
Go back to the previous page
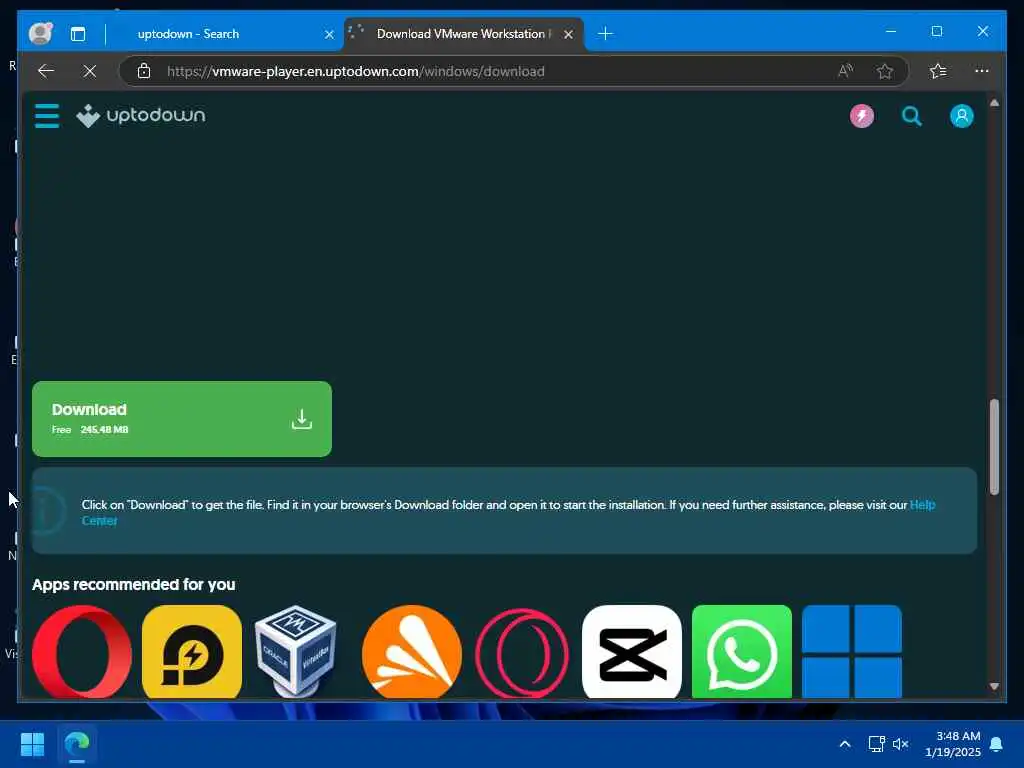click(x=46, y=71)
